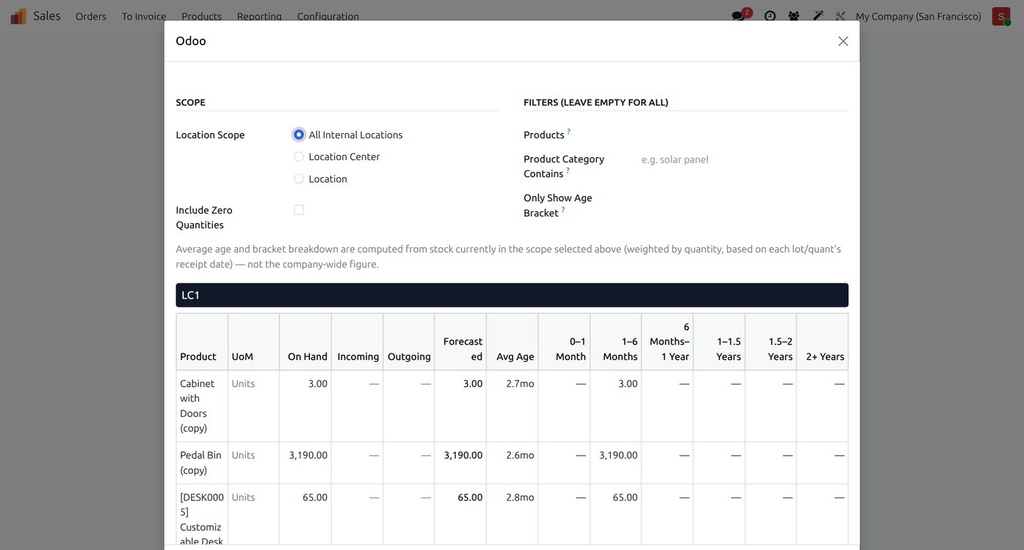Click the Product Category Contains input

click(x=744, y=159)
